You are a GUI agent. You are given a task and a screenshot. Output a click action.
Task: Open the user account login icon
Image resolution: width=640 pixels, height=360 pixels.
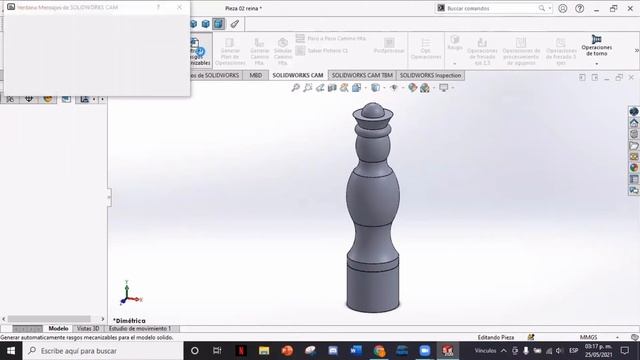point(562,8)
